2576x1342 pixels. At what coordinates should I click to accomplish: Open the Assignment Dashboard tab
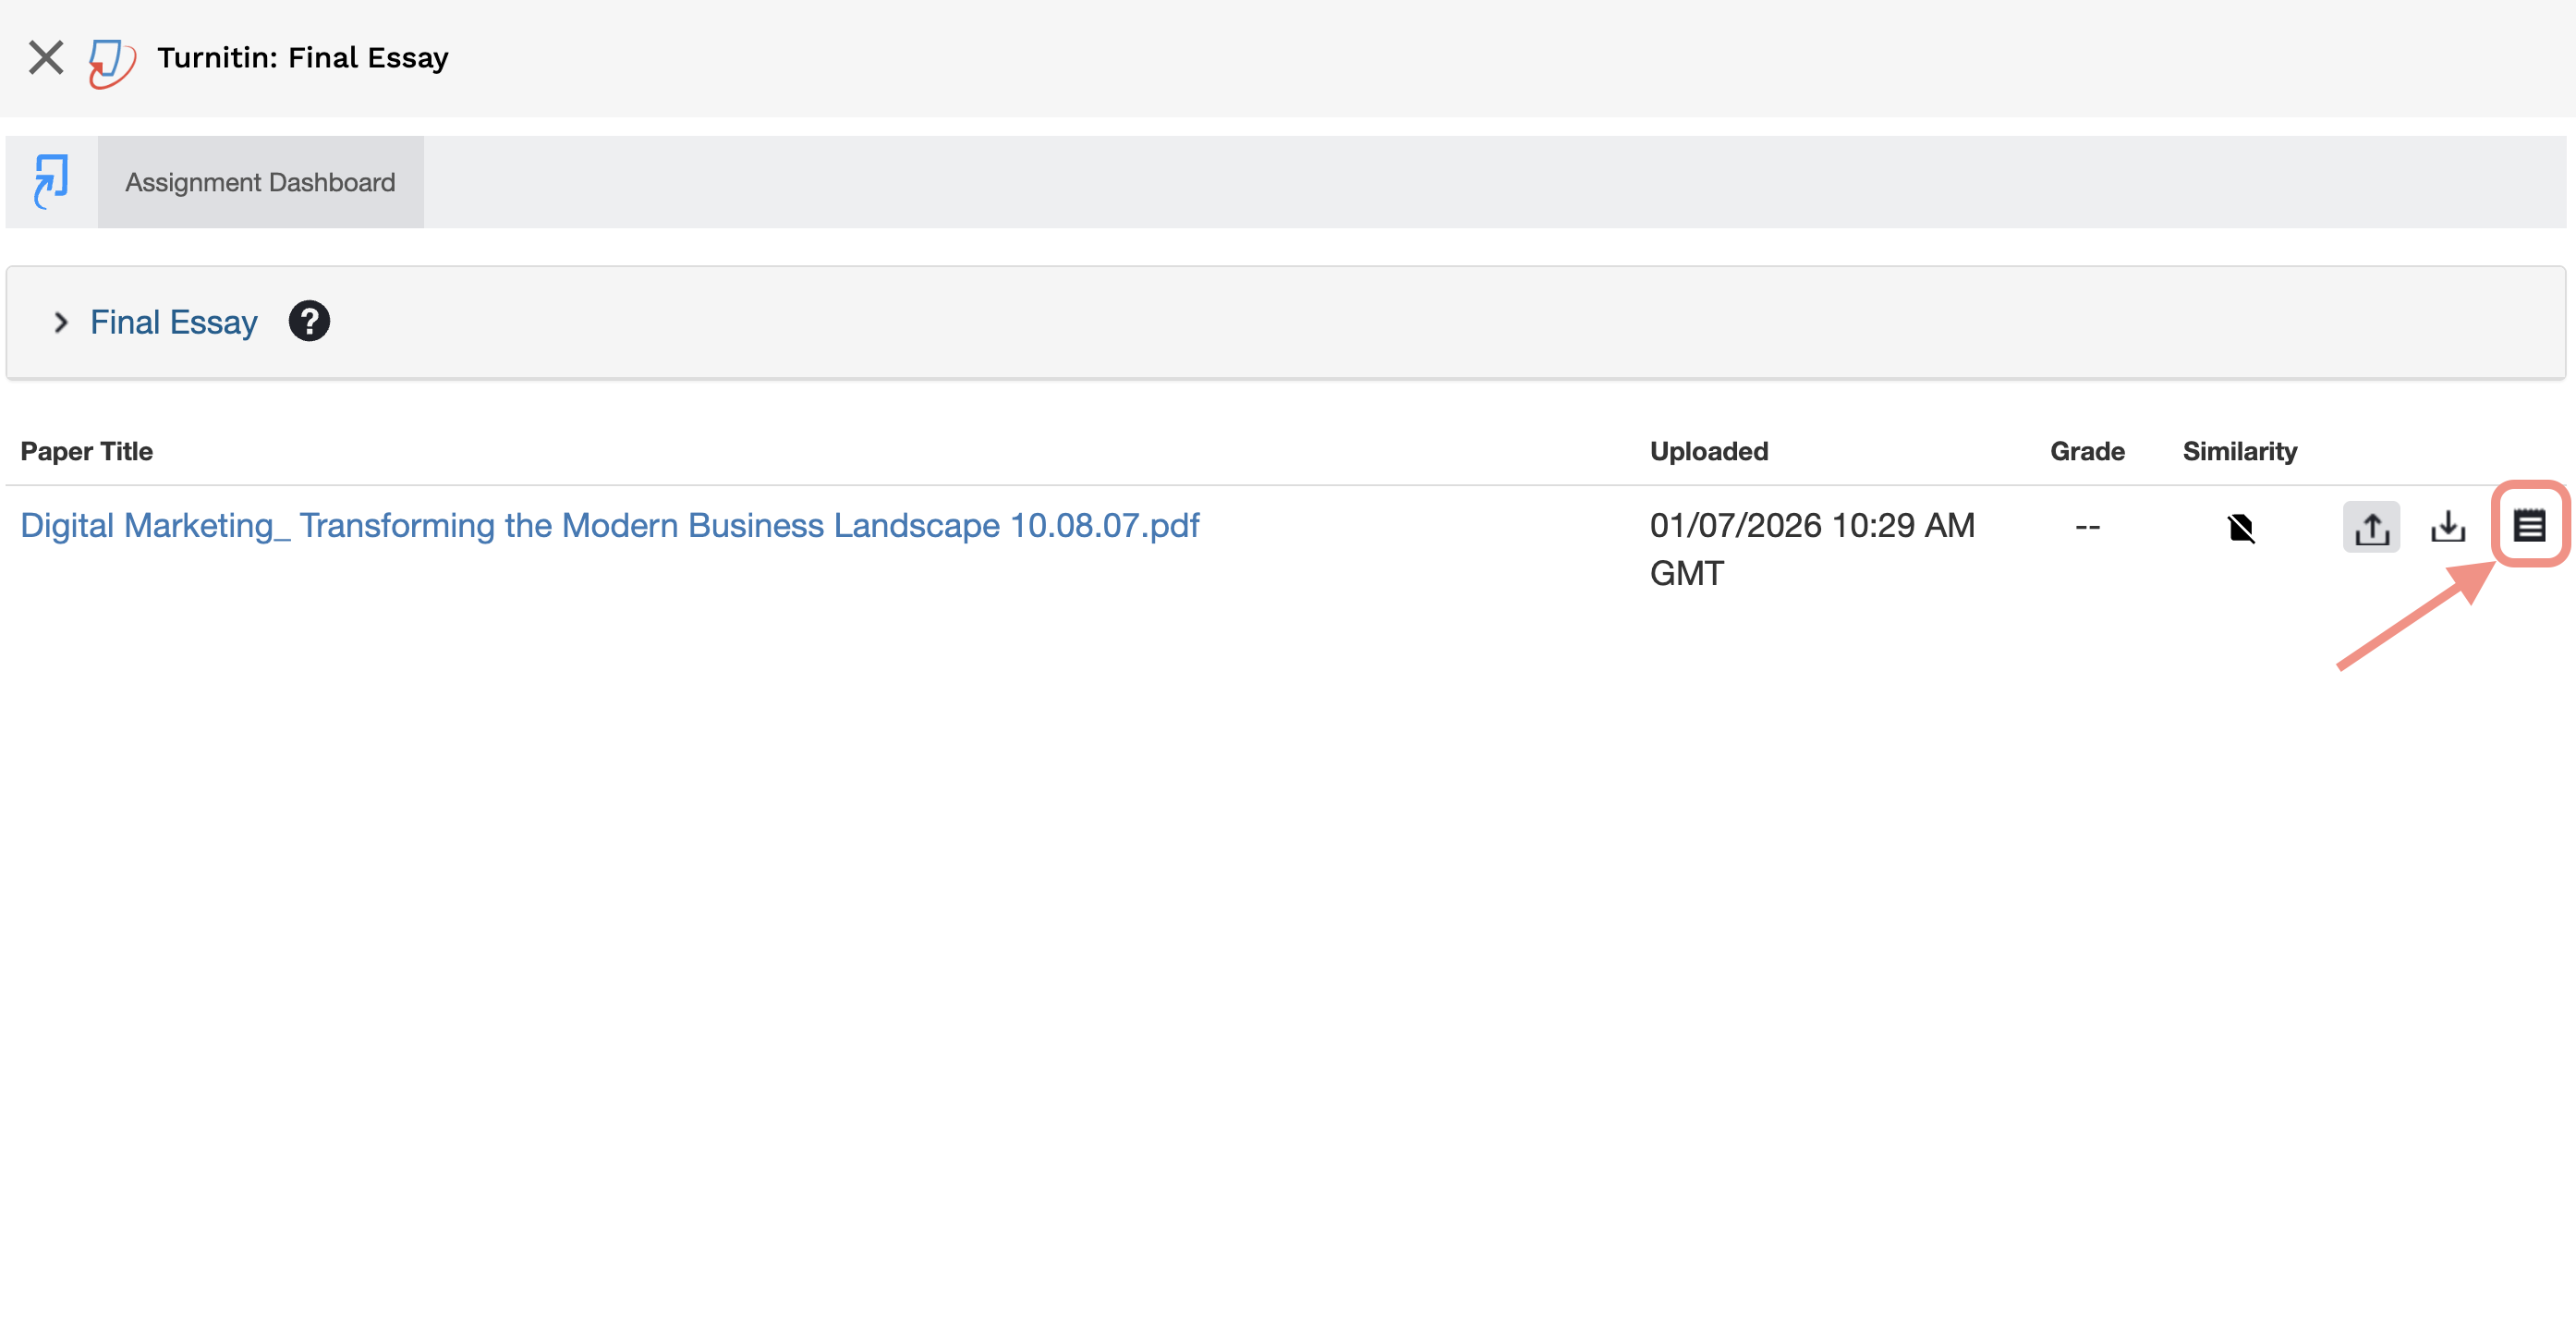260,182
